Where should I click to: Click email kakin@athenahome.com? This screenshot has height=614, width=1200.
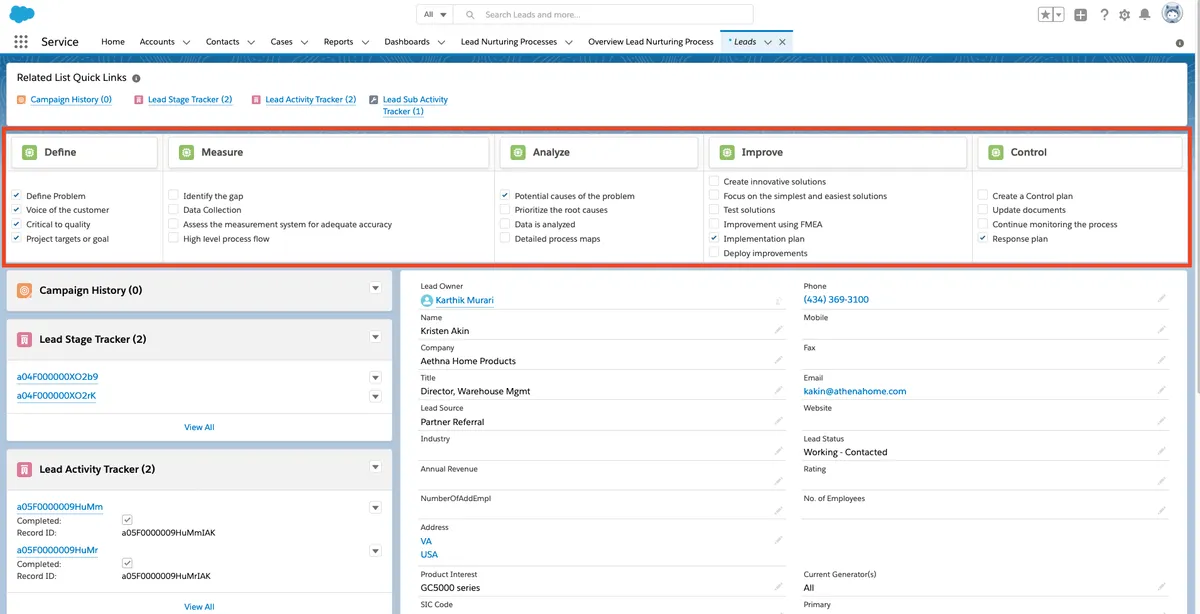855,391
